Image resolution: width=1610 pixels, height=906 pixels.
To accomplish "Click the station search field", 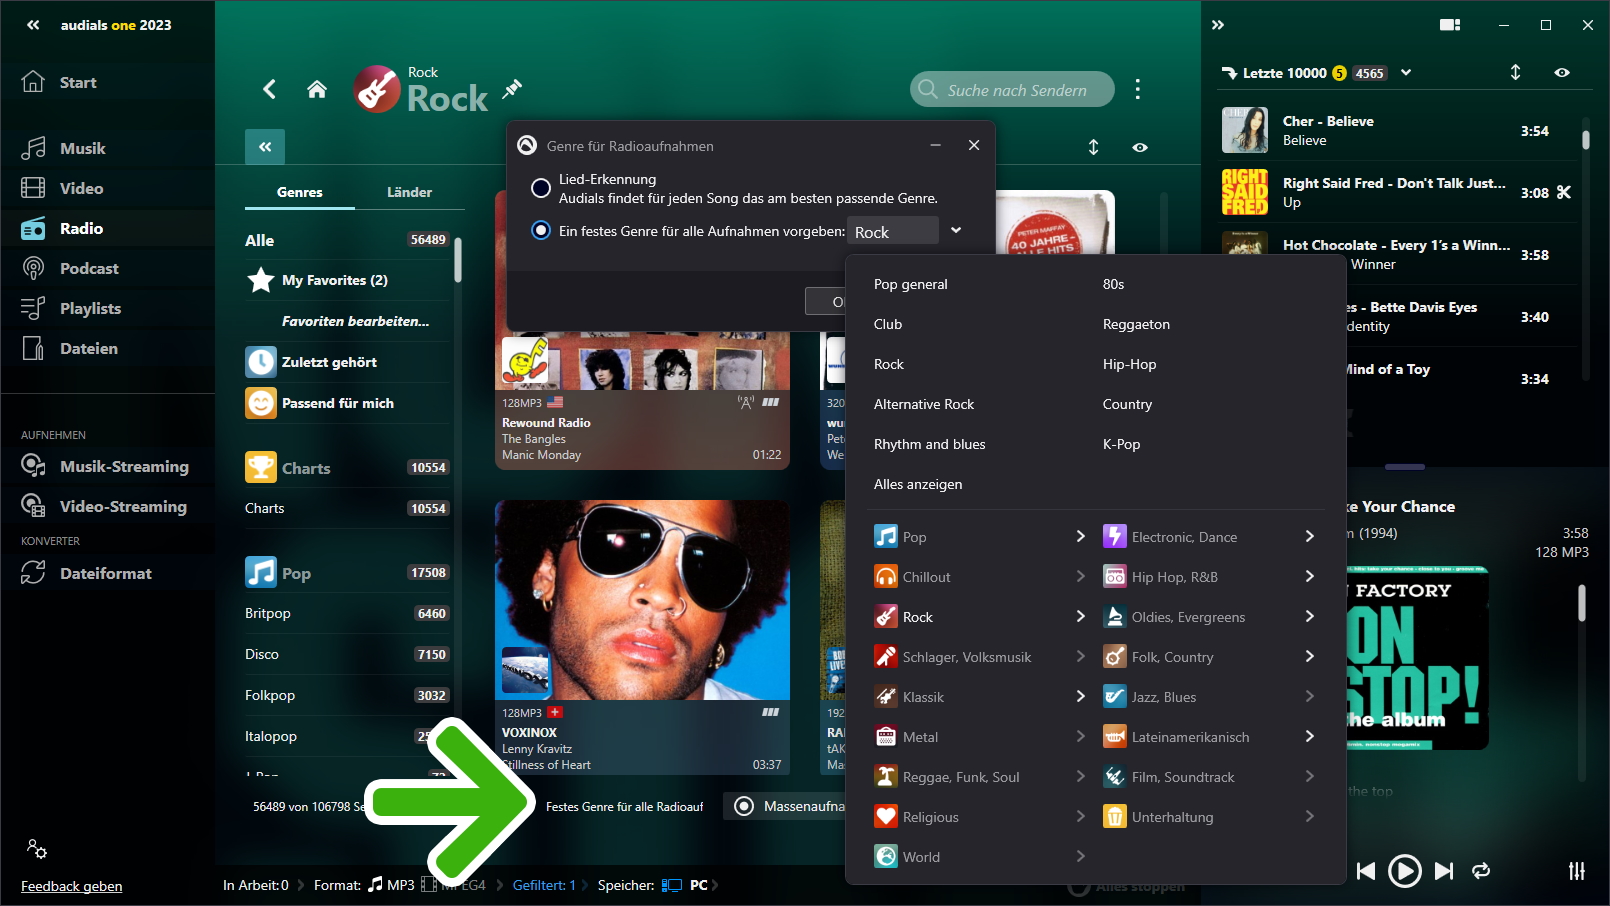I will pos(1012,89).
